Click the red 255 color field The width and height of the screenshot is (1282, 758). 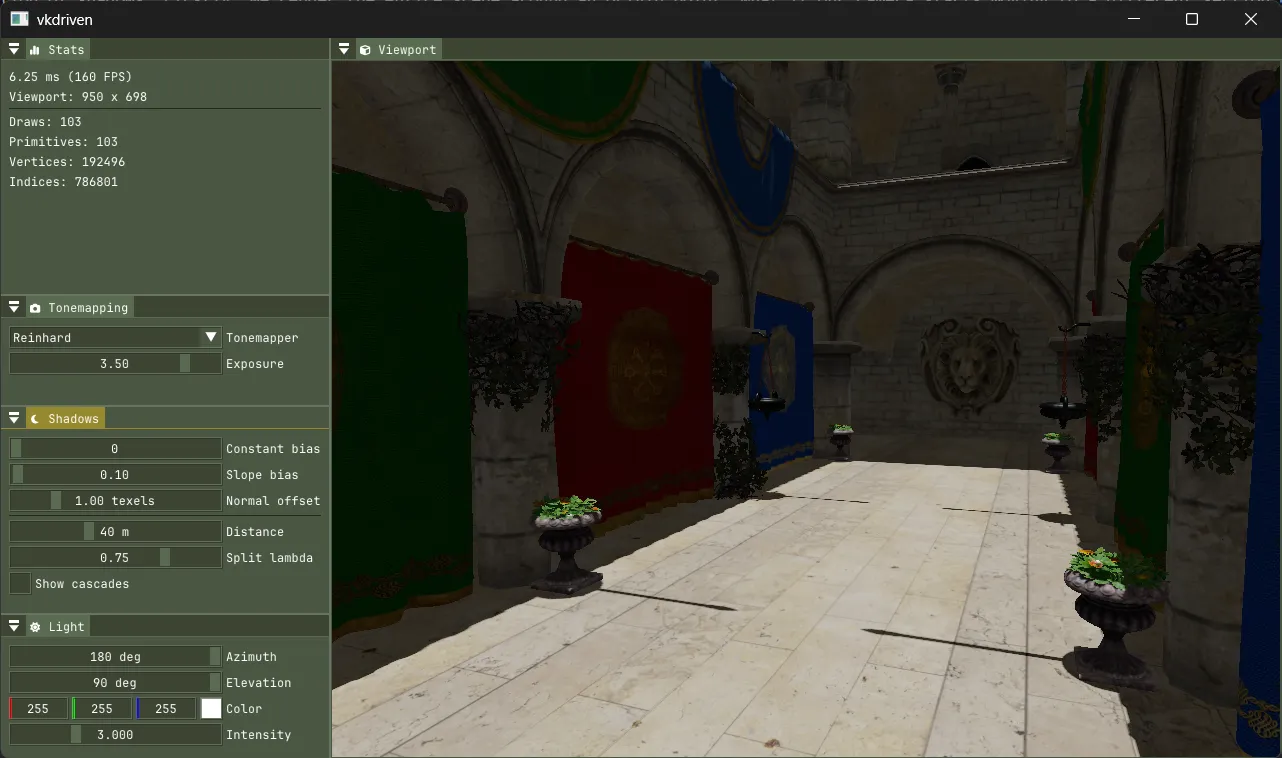[38, 708]
